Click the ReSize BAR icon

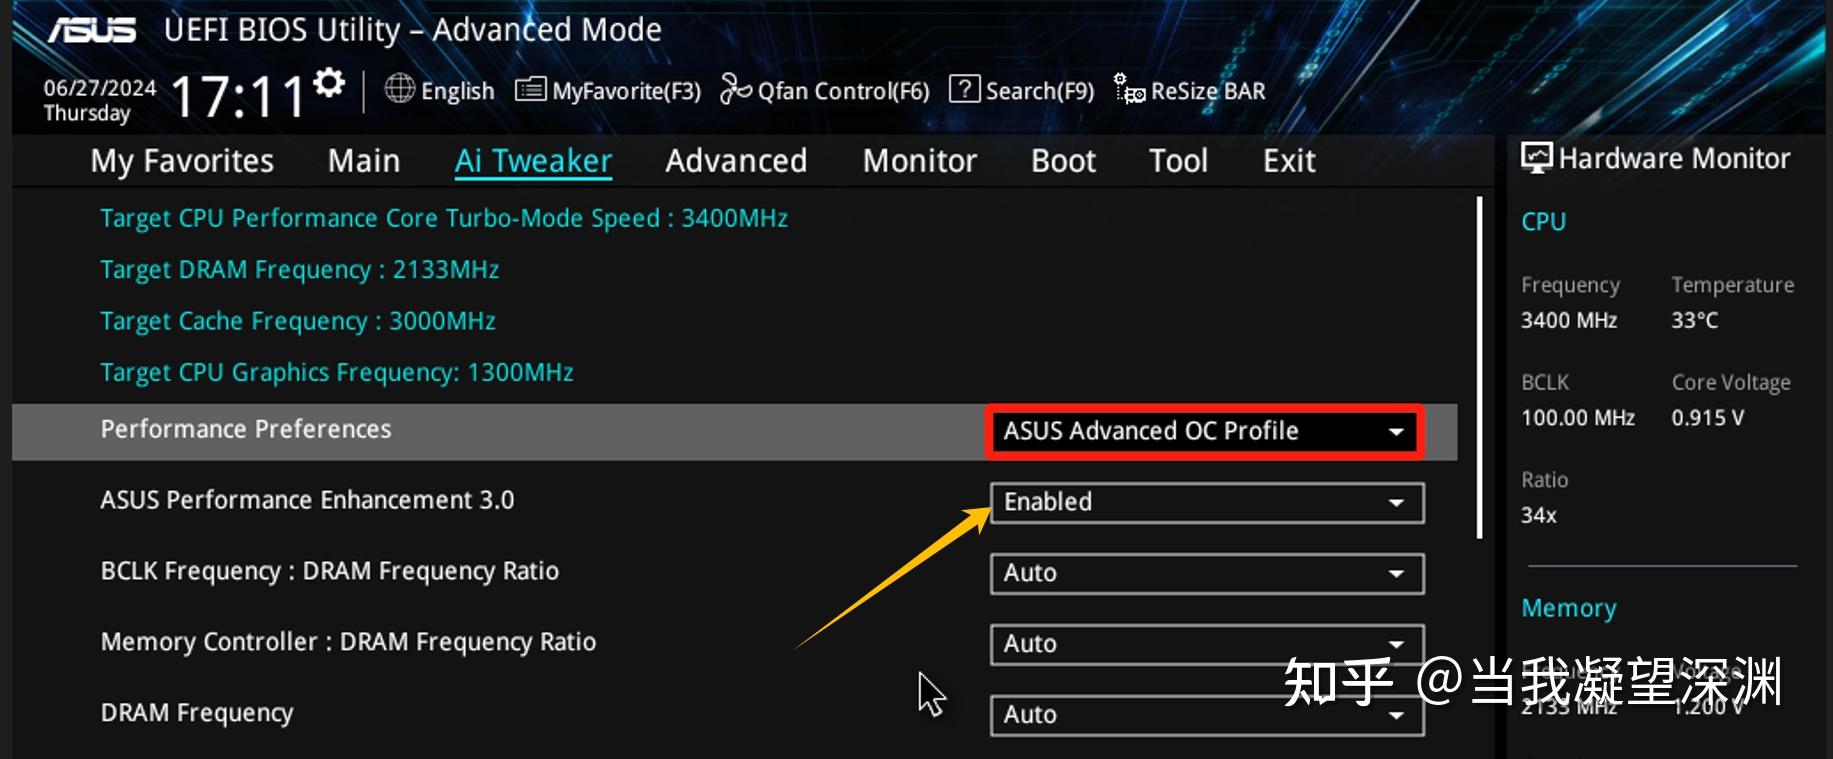(x=1128, y=90)
